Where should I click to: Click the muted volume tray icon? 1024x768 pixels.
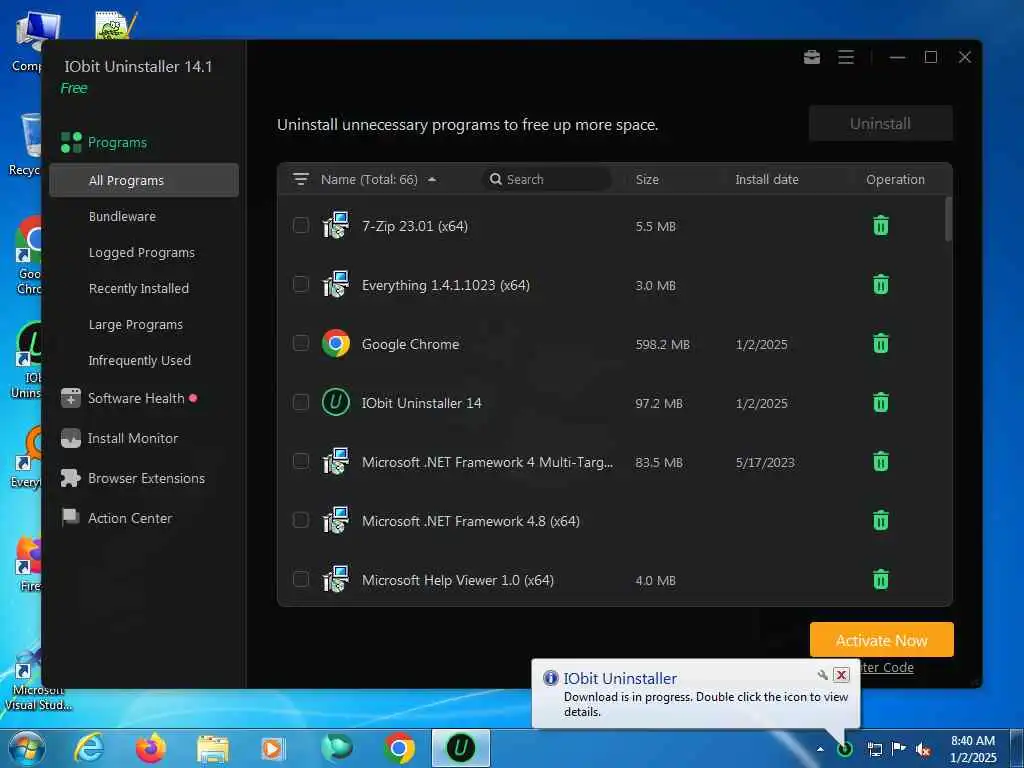click(x=922, y=750)
